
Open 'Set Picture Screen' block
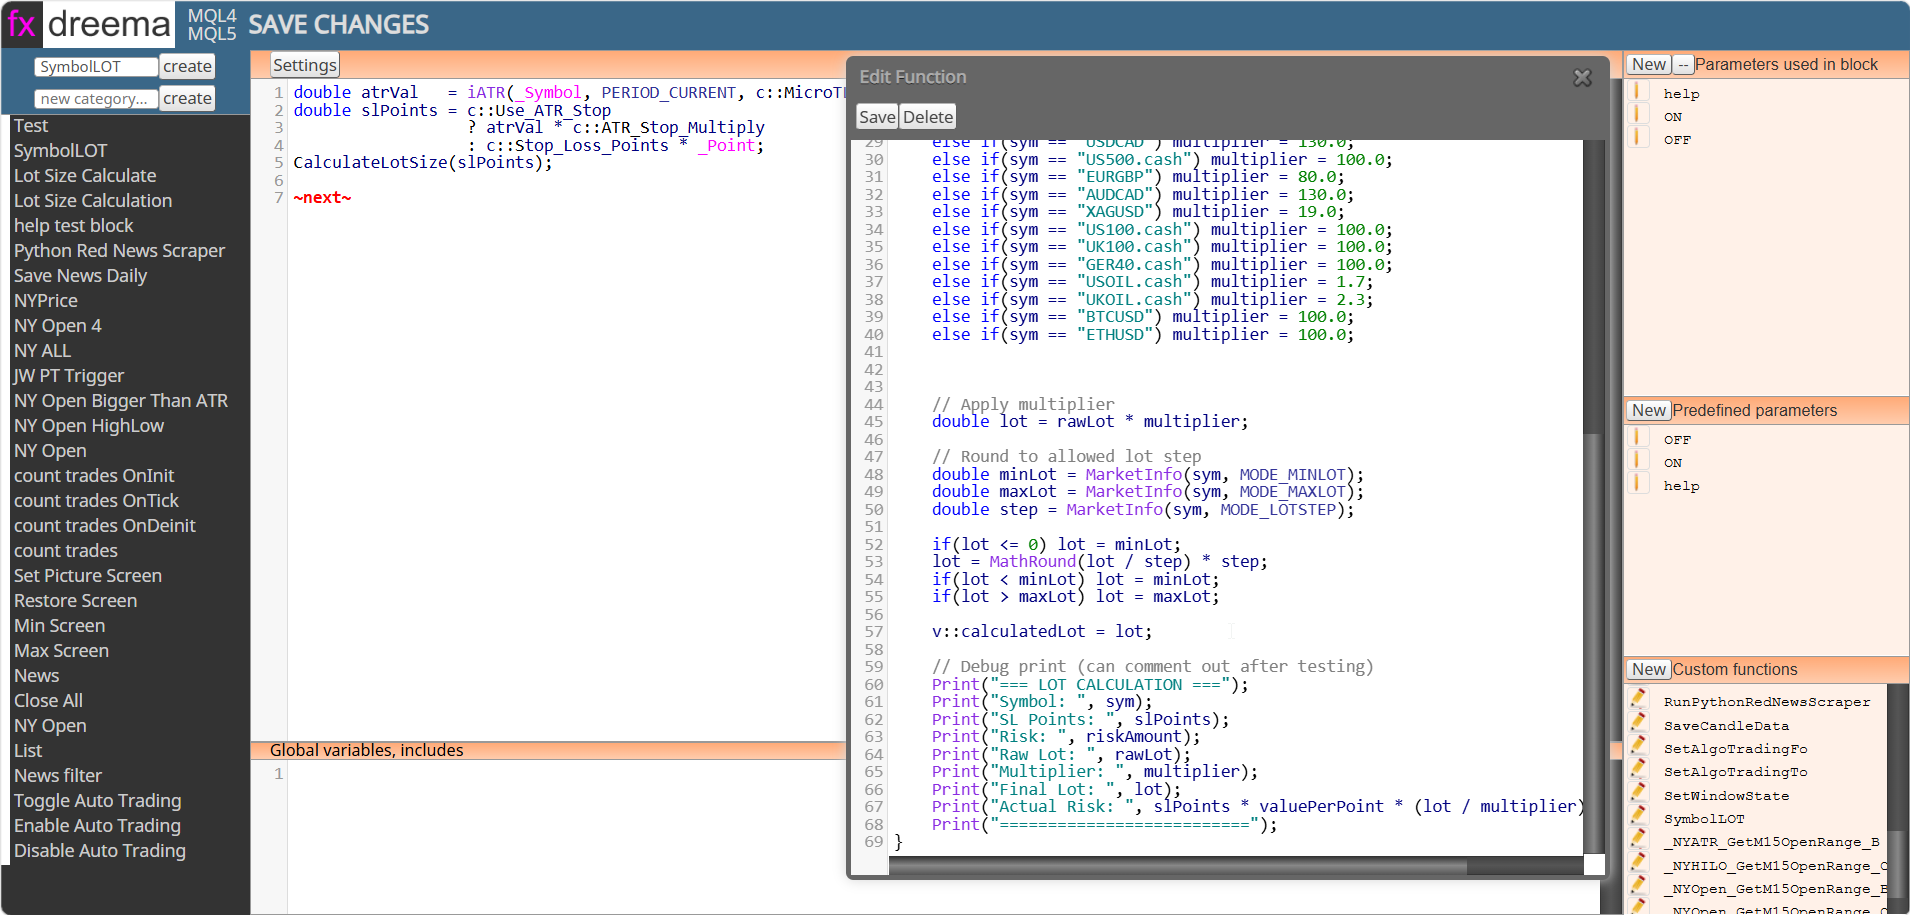[88, 576]
